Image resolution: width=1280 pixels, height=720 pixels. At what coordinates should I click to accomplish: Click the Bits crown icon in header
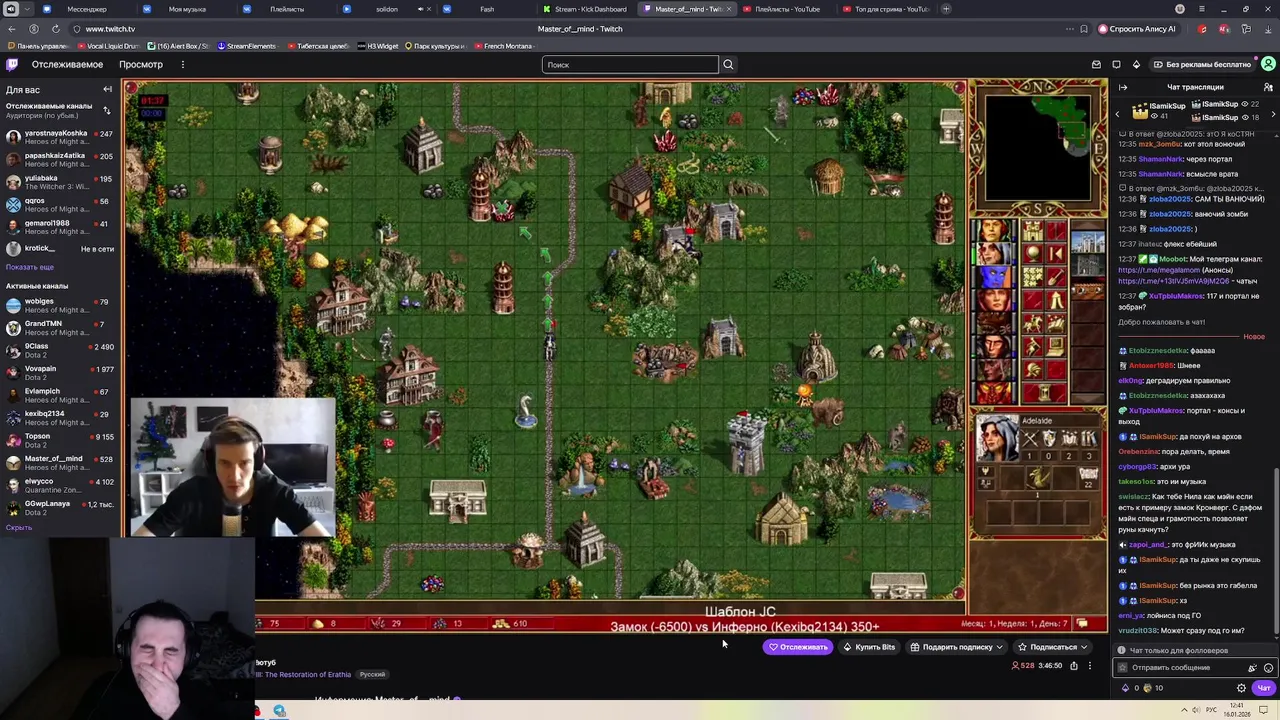click(1136, 64)
